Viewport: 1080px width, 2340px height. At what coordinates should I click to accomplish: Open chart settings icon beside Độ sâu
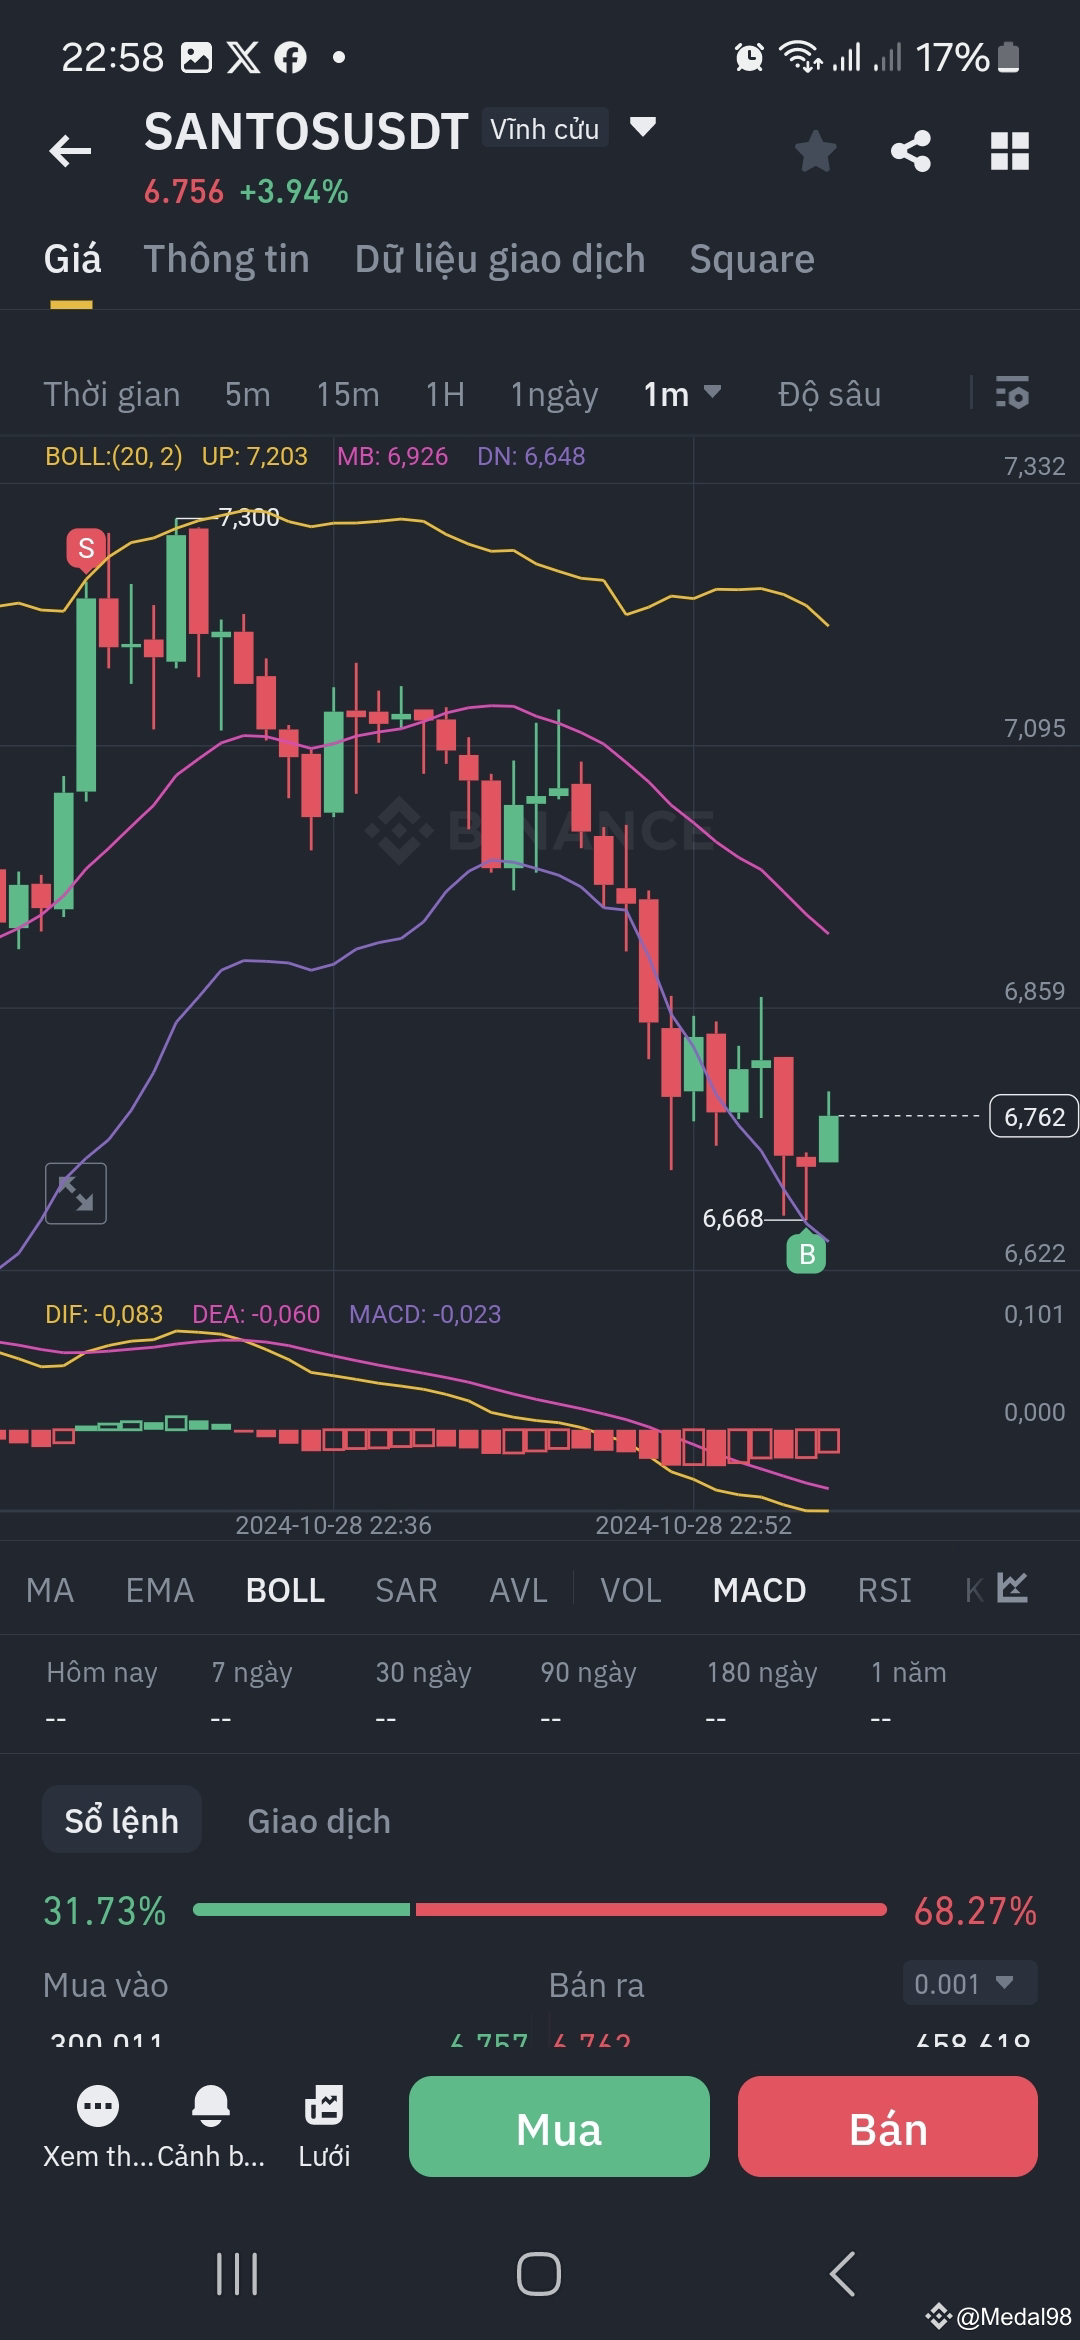[1012, 393]
